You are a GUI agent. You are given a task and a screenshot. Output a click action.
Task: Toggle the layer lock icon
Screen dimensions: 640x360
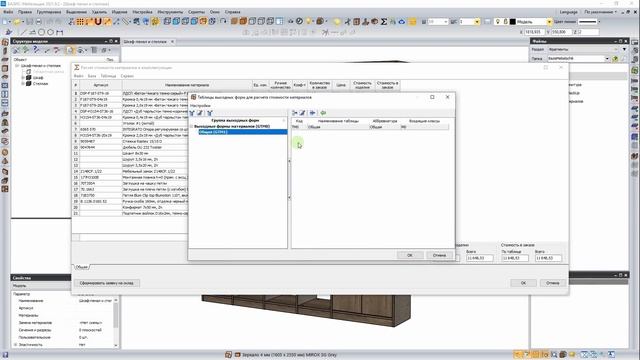click(x=505, y=22)
